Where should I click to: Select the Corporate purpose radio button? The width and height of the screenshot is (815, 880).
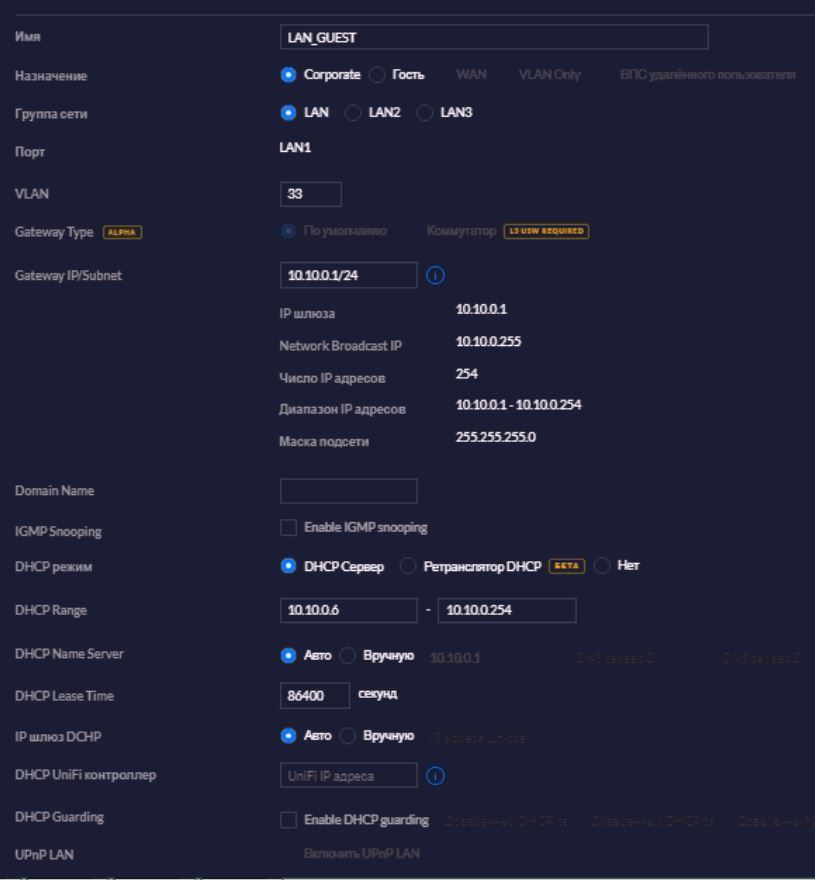tap(289, 75)
